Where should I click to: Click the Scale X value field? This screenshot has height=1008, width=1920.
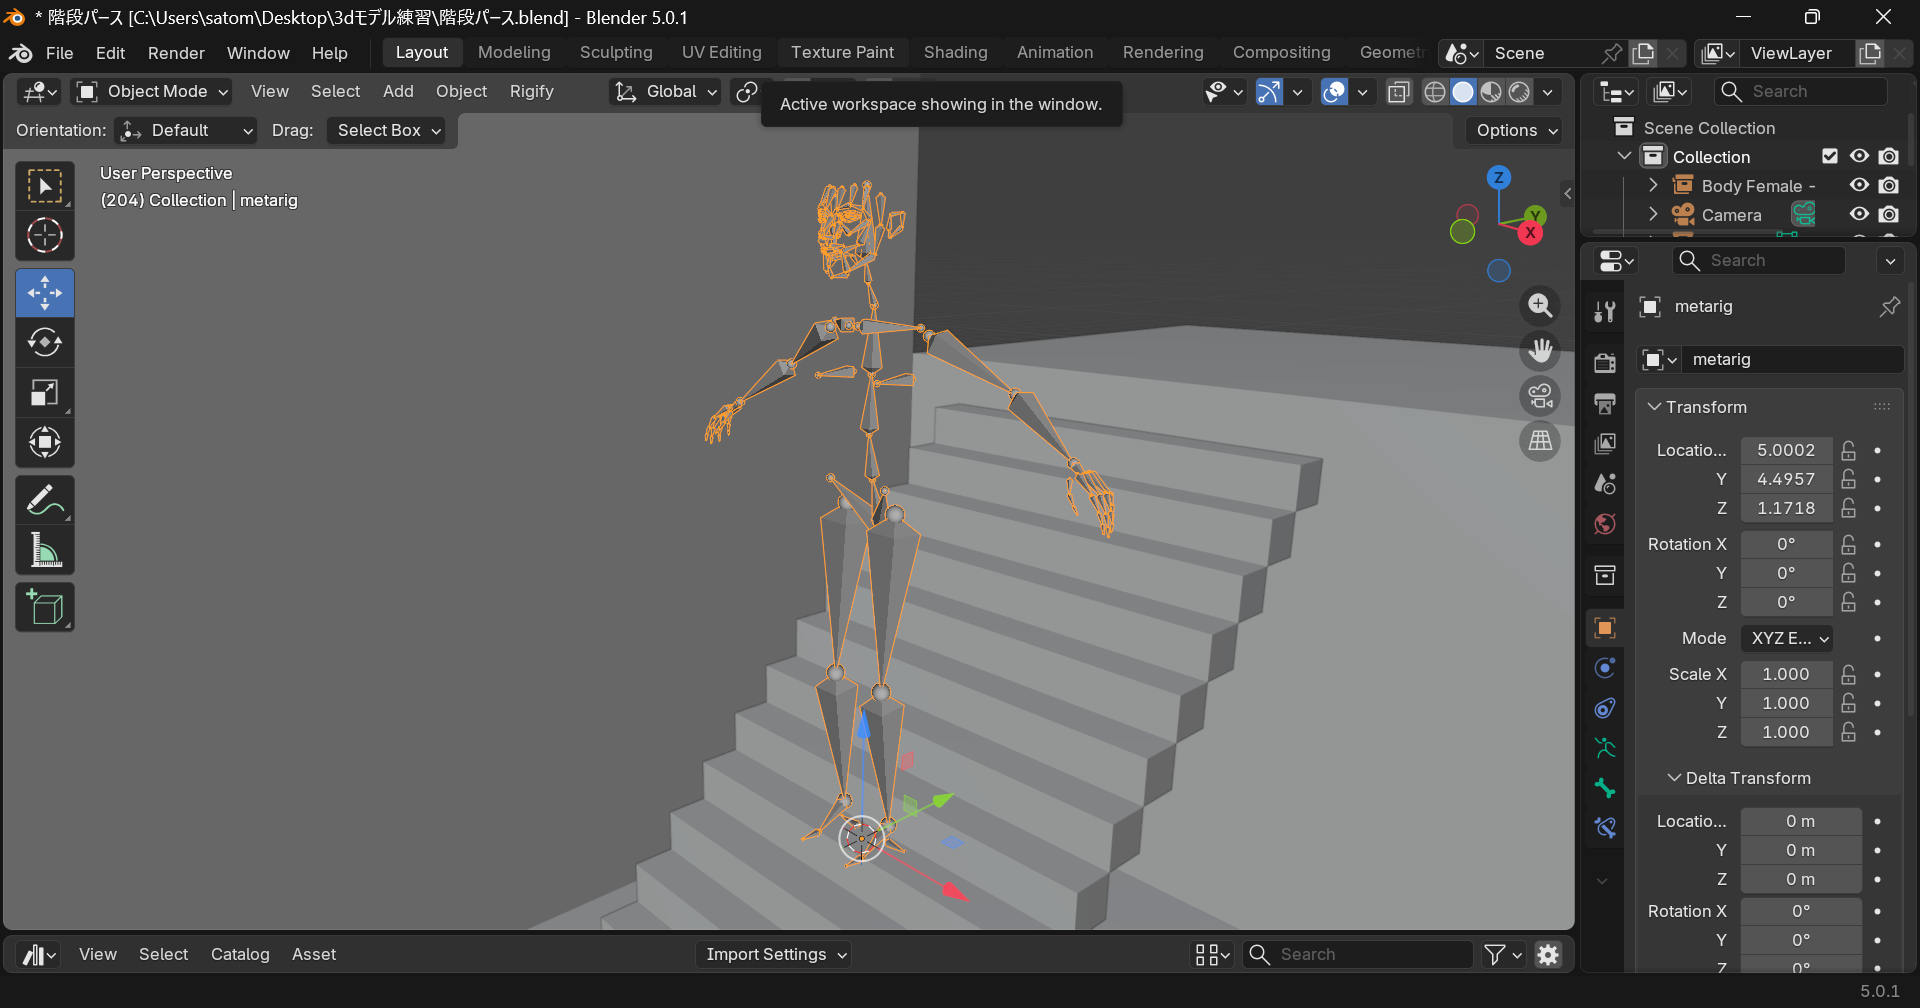[1785, 674]
